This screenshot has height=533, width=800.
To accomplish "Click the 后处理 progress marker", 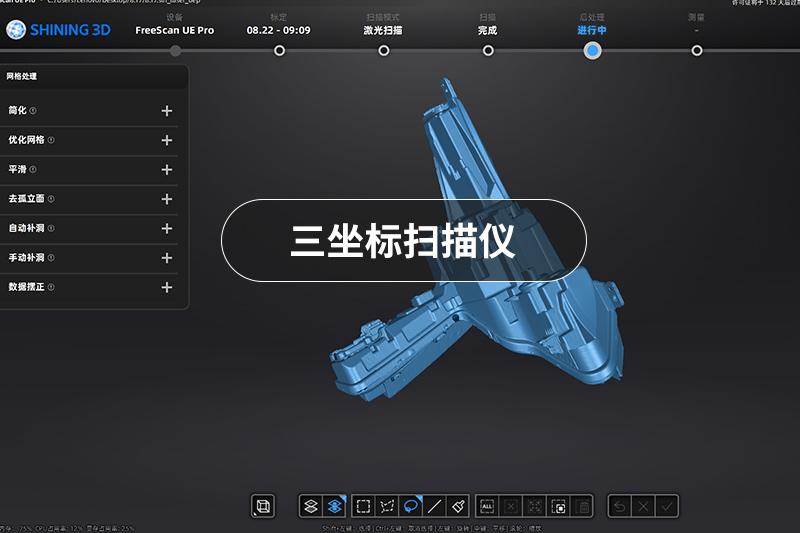I will [x=592, y=50].
